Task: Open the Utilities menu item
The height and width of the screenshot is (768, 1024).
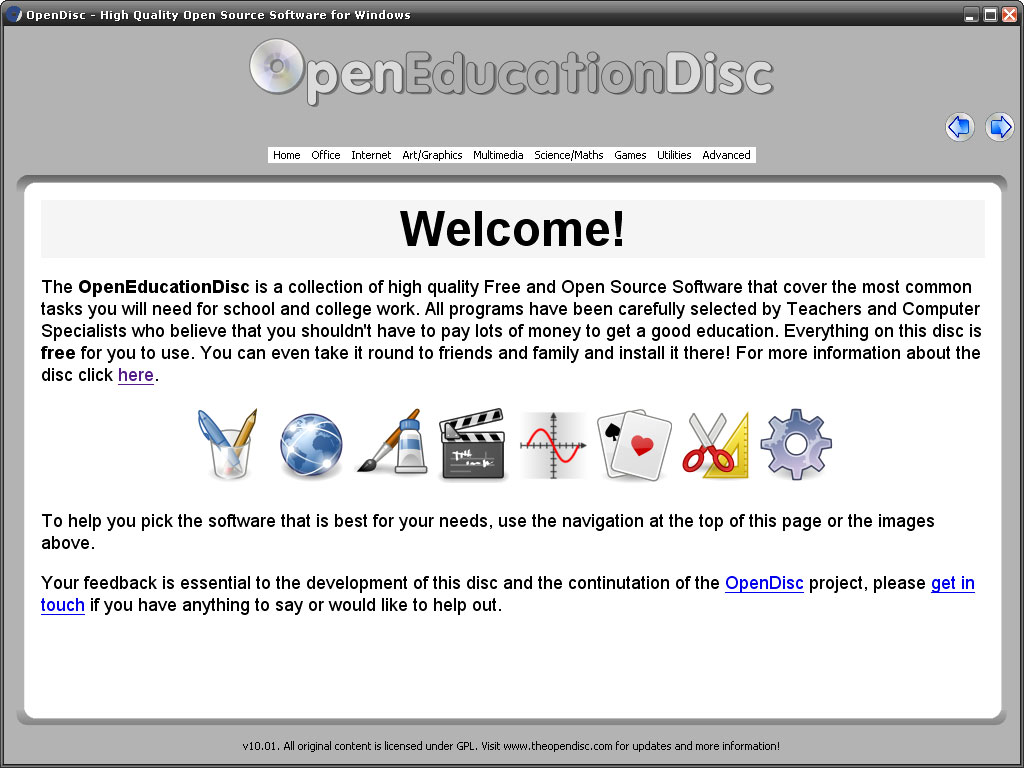Action: [x=674, y=155]
